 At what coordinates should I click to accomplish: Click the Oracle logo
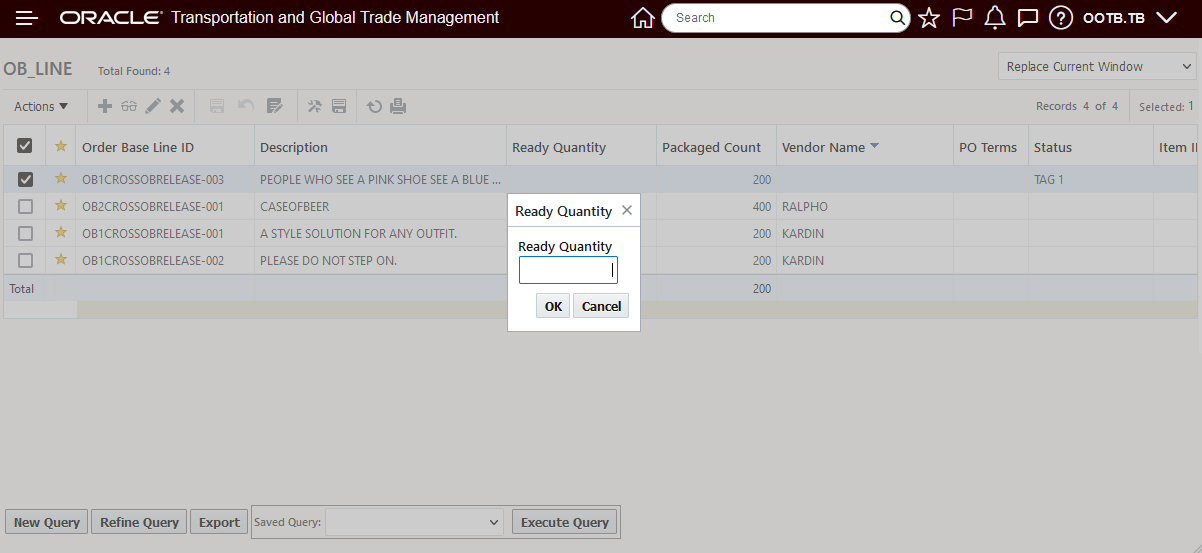(111, 18)
